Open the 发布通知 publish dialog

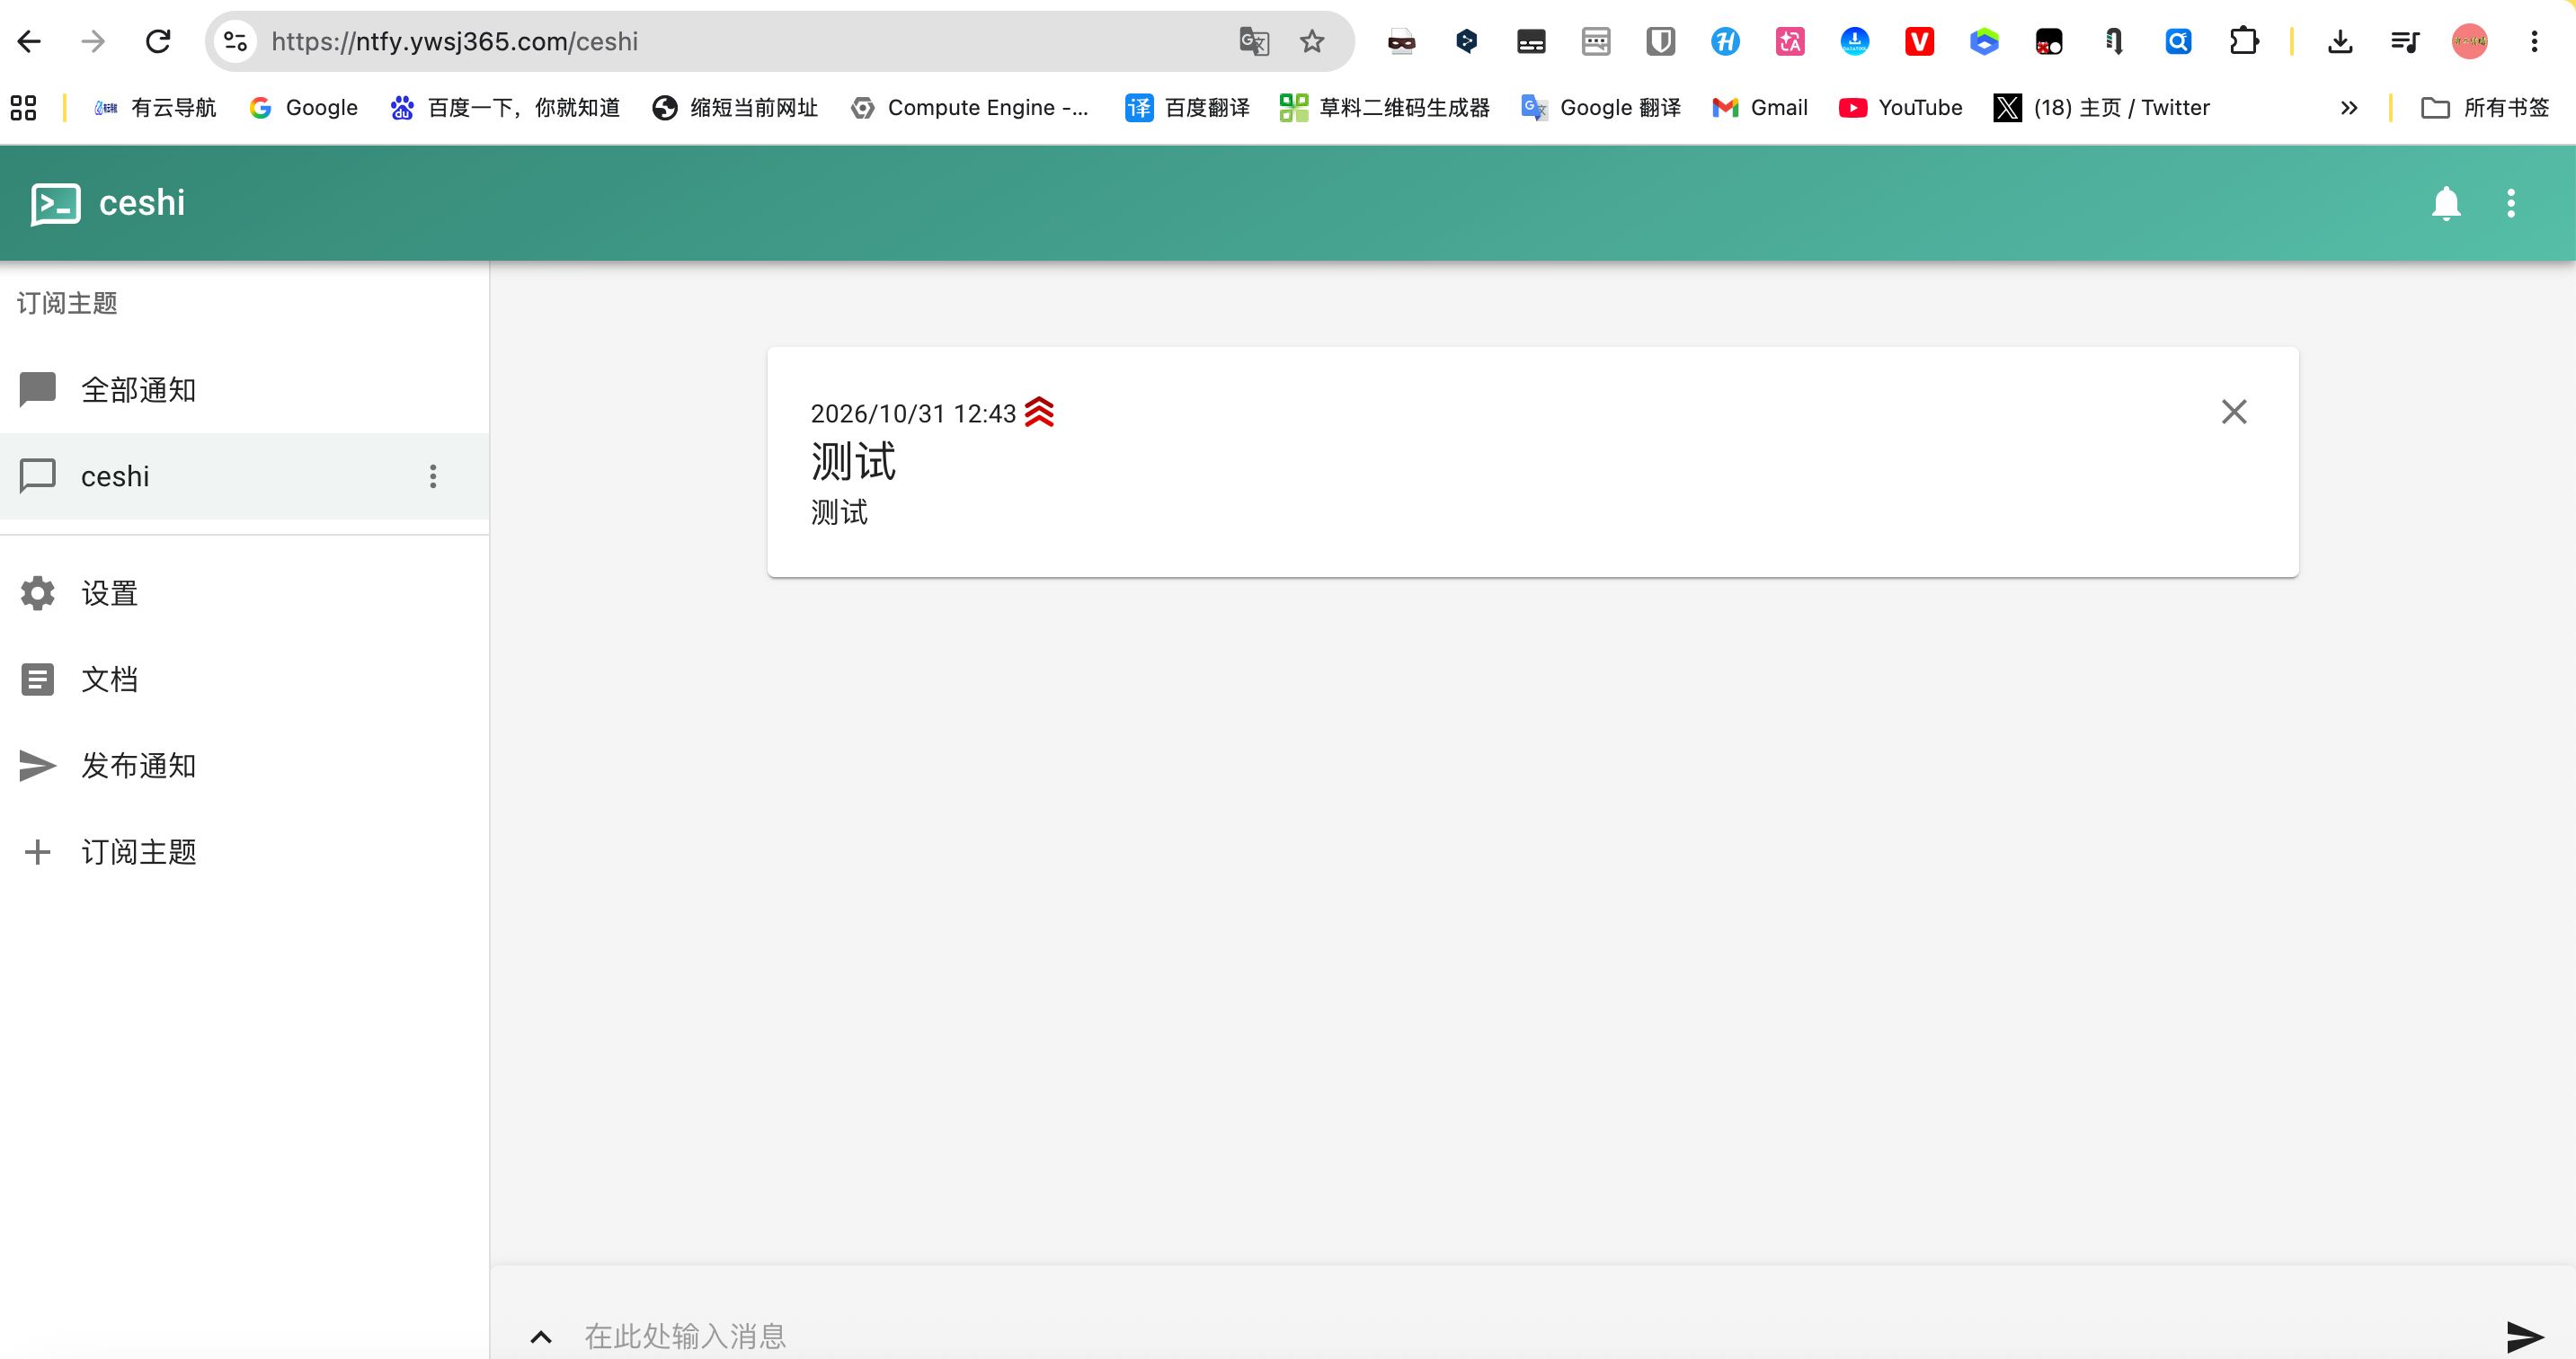tap(244, 765)
